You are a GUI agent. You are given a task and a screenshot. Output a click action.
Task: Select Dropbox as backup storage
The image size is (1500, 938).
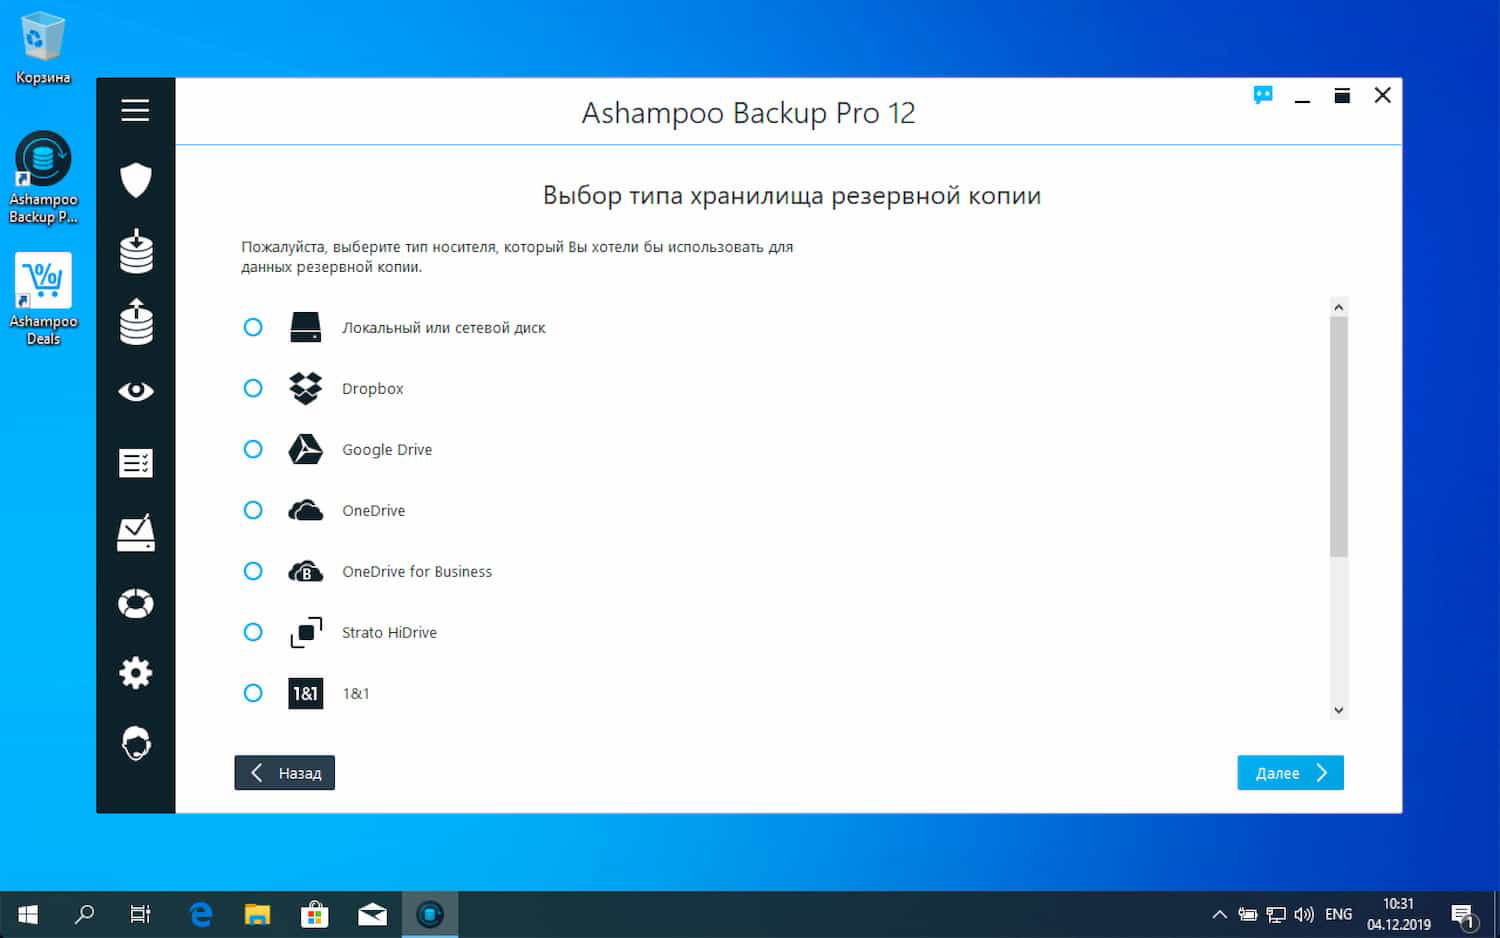[253, 388]
